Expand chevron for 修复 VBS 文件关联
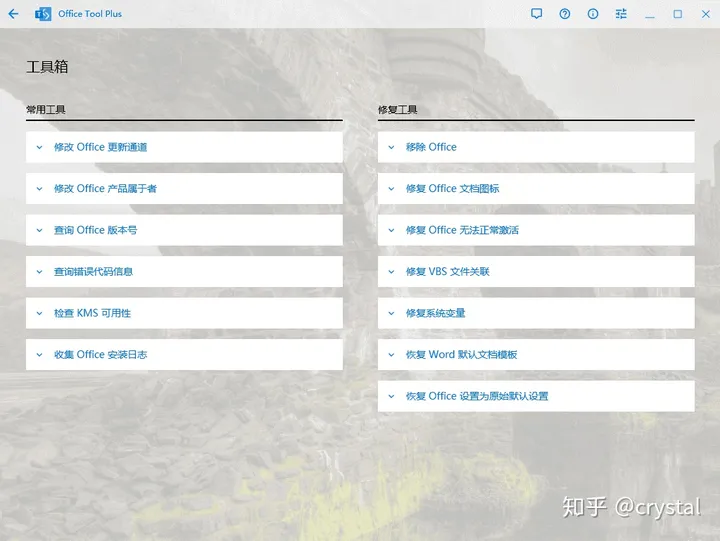 391,272
